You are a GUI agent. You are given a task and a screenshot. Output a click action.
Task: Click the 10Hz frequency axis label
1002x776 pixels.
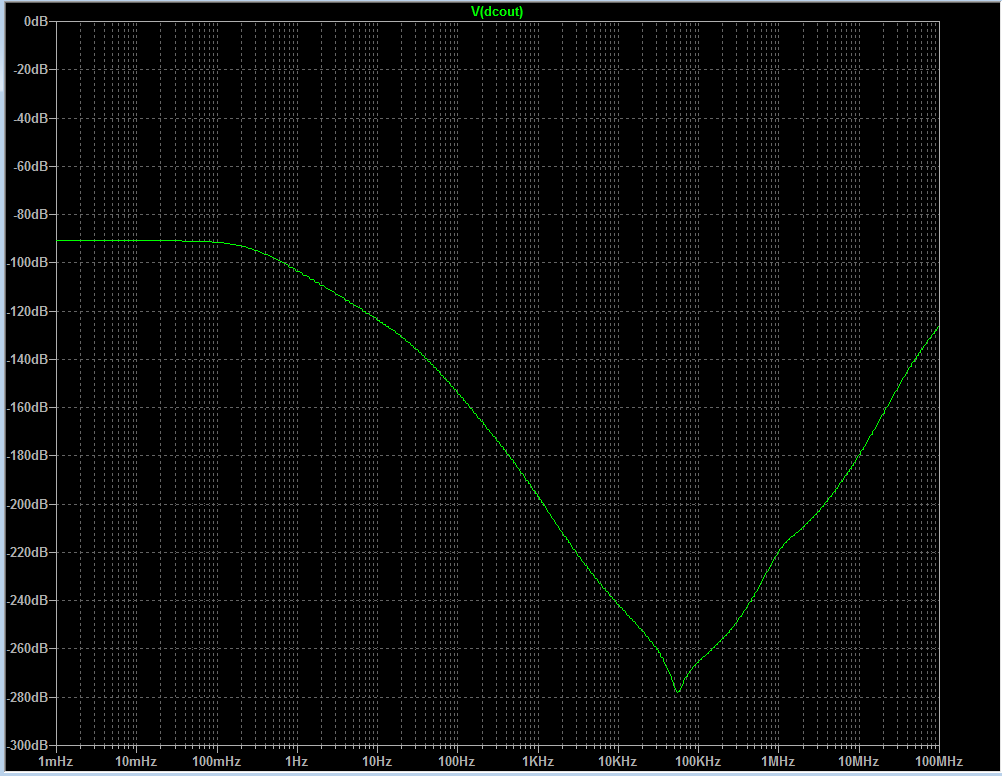click(377, 761)
